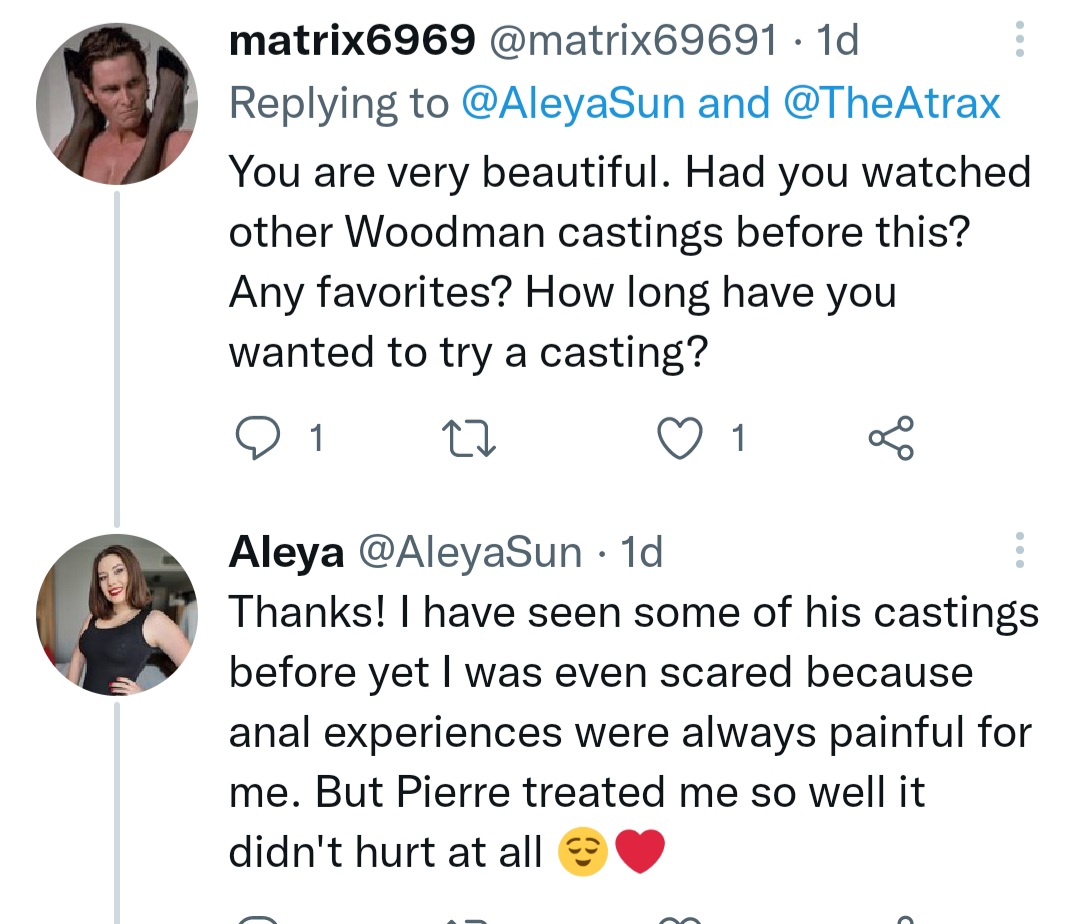Open Aleya's profile picture
The width and height of the screenshot is (1080, 924).
[116, 614]
